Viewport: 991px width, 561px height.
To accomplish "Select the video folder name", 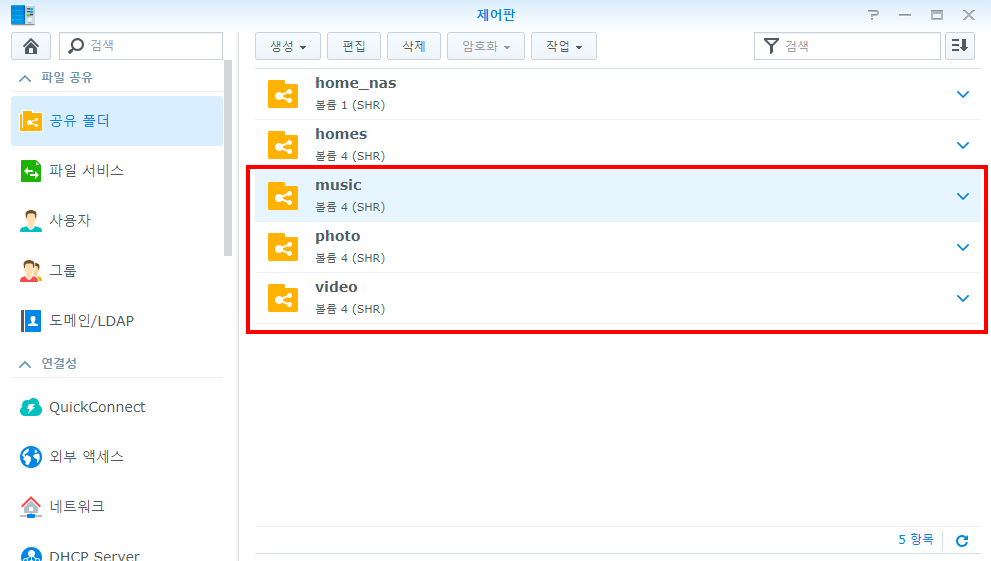I will click(336, 287).
